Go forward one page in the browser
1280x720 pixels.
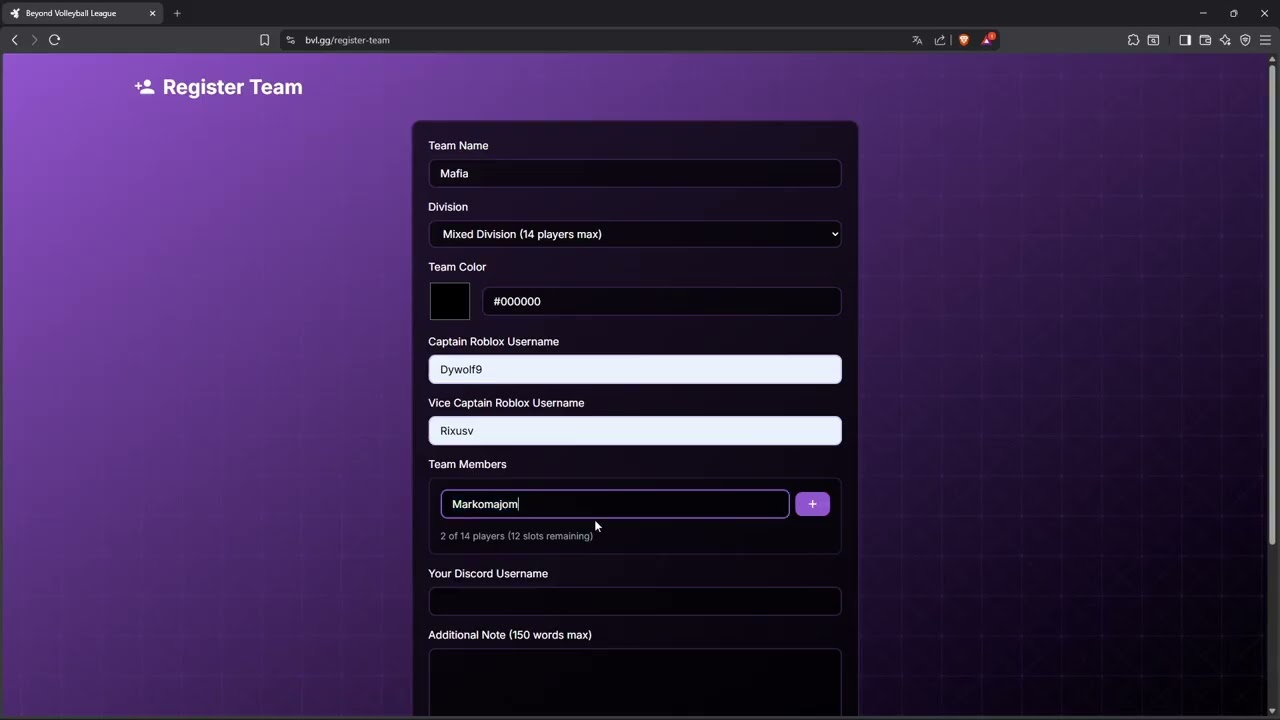tap(34, 40)
